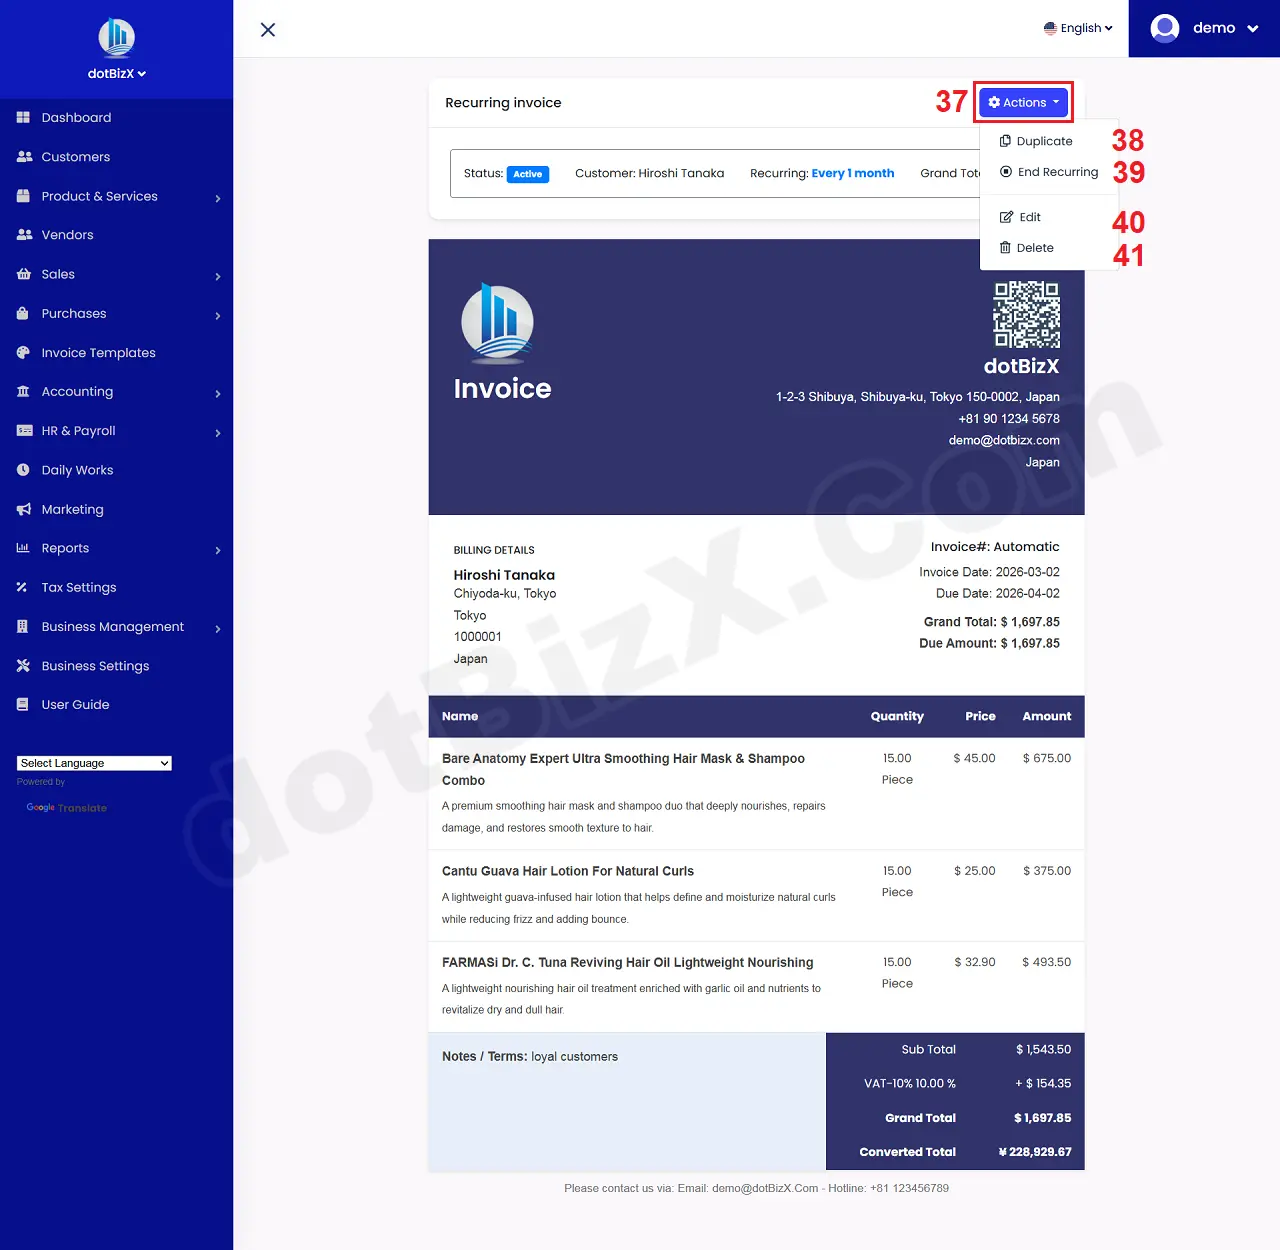1280x1250 pixels.
Task: Open the English language selector
Action: click(x=1078, y=28)
